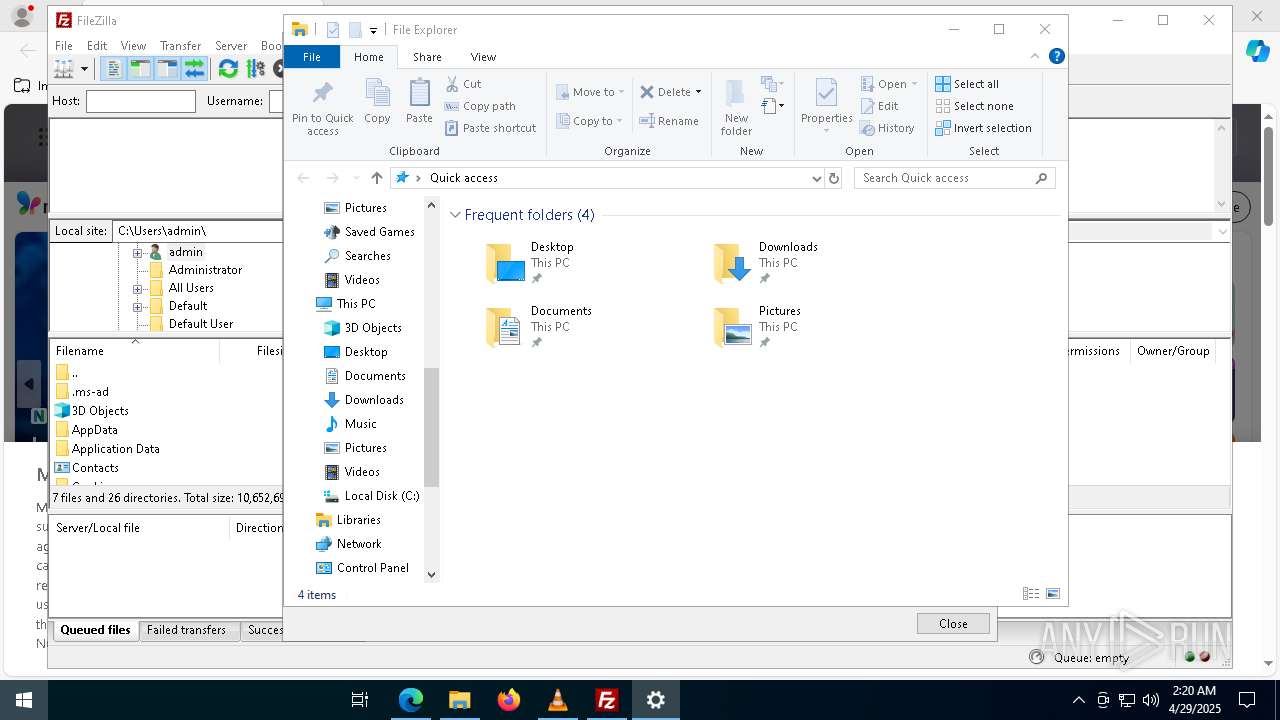This screenshot has height=720, width=1280.
Task: Click the Edit command in Open group
Action: pyautogui.click(x=879, y=106)
